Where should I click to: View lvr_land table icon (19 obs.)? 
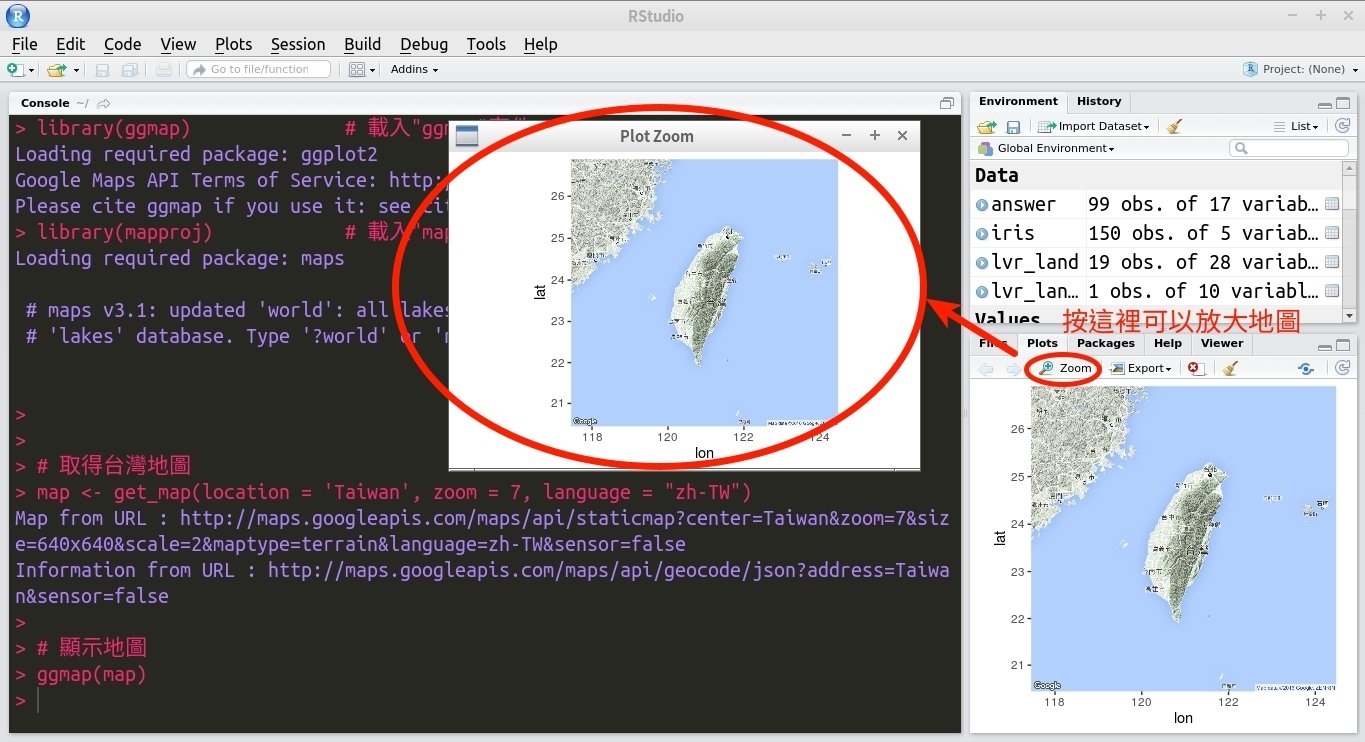(1332, 262)
